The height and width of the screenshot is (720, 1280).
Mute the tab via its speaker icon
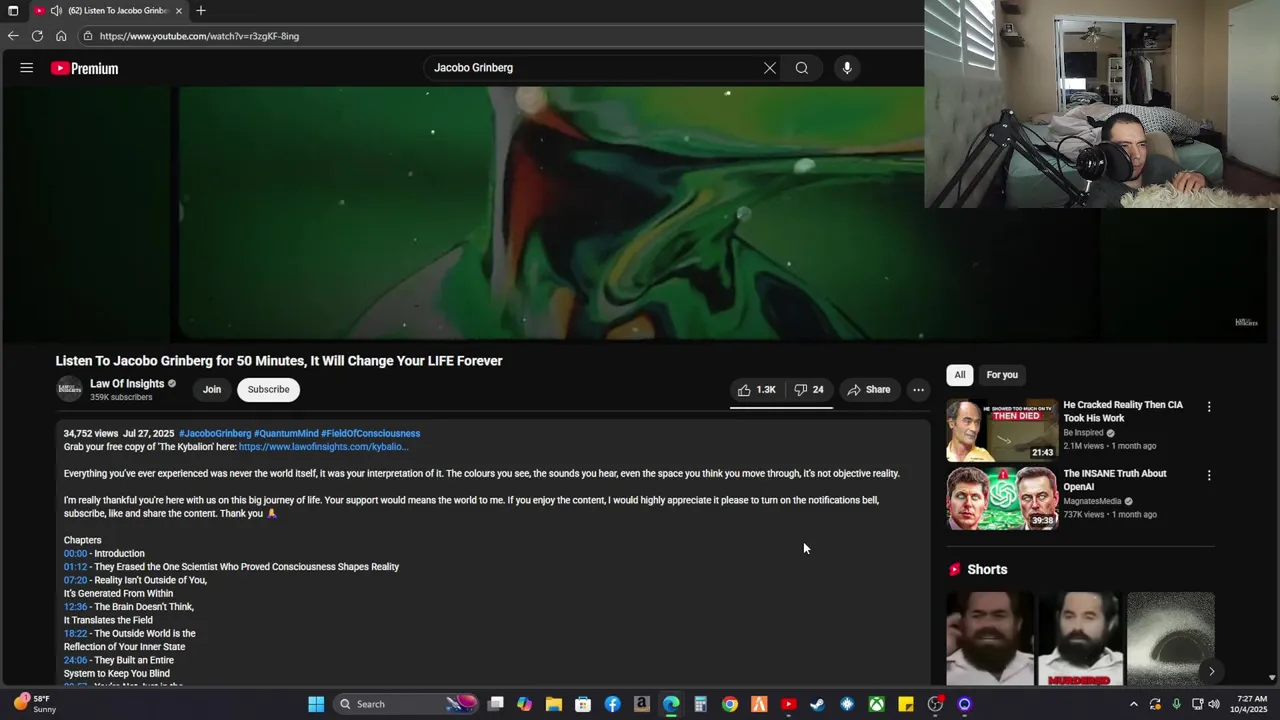click(56, 10)
